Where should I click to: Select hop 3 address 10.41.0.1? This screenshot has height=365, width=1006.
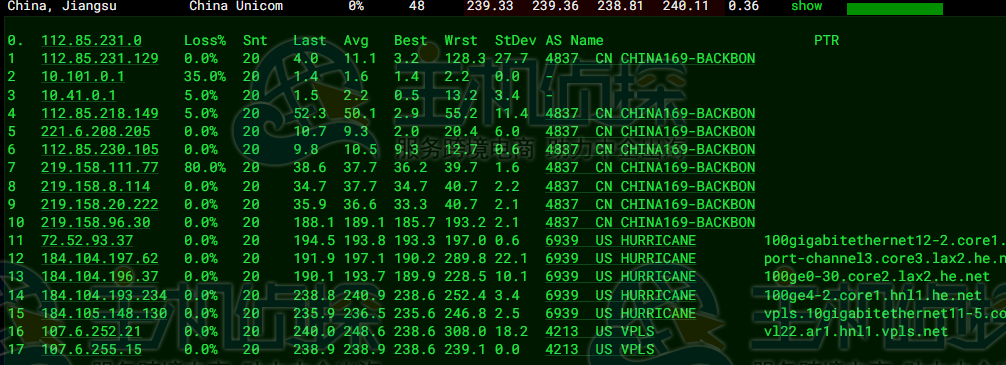pyautogui.click(x=79, y=95)
